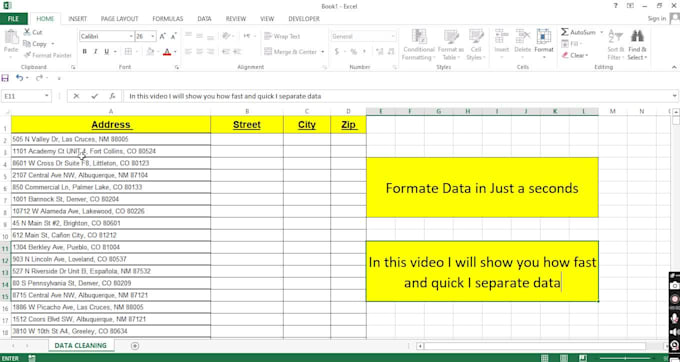Toggle Bold formatting
Screen dimensions: 680x362
coord(85,52)
